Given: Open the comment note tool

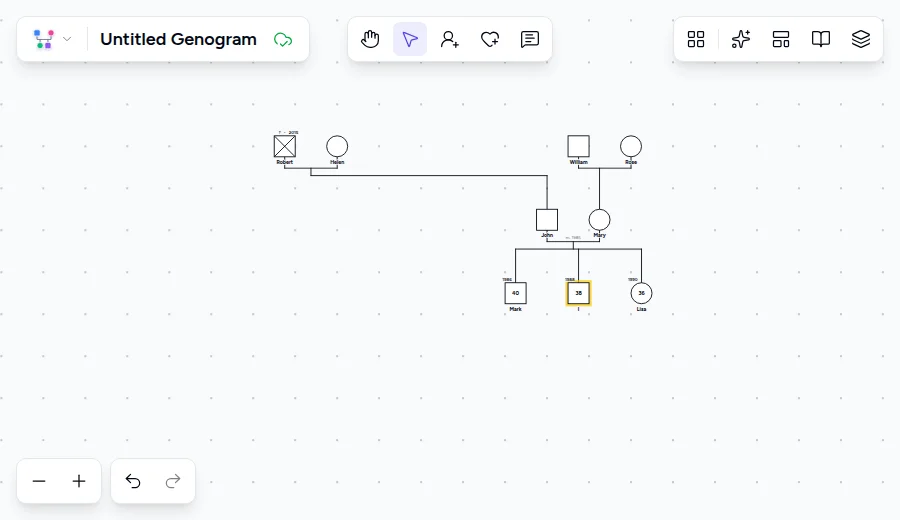Looking at the screenshot, I should click(x=529, y=39).
